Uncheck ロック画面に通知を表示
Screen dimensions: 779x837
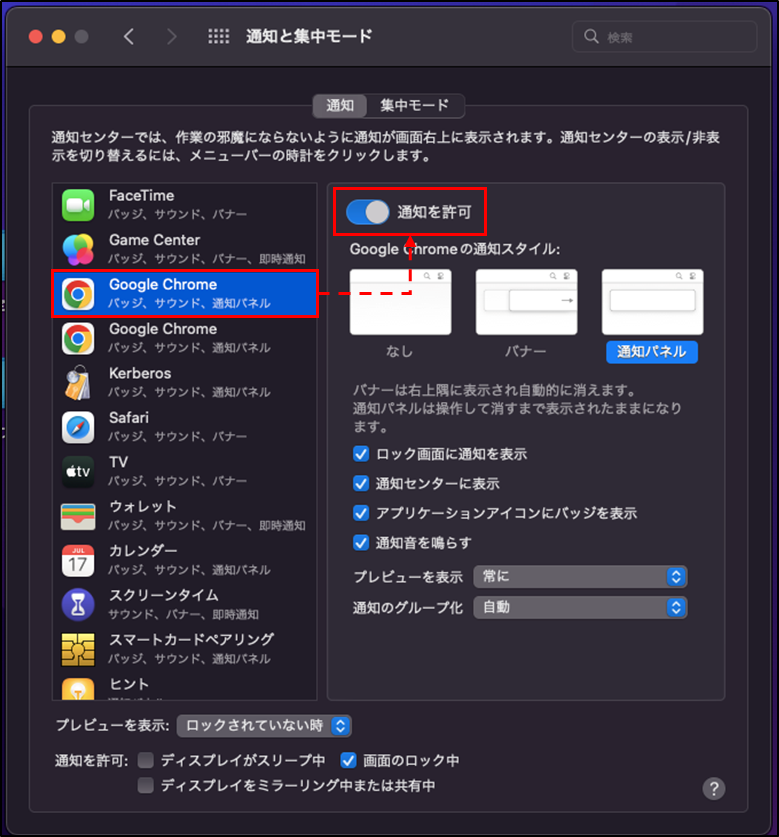tap(361, 454)
